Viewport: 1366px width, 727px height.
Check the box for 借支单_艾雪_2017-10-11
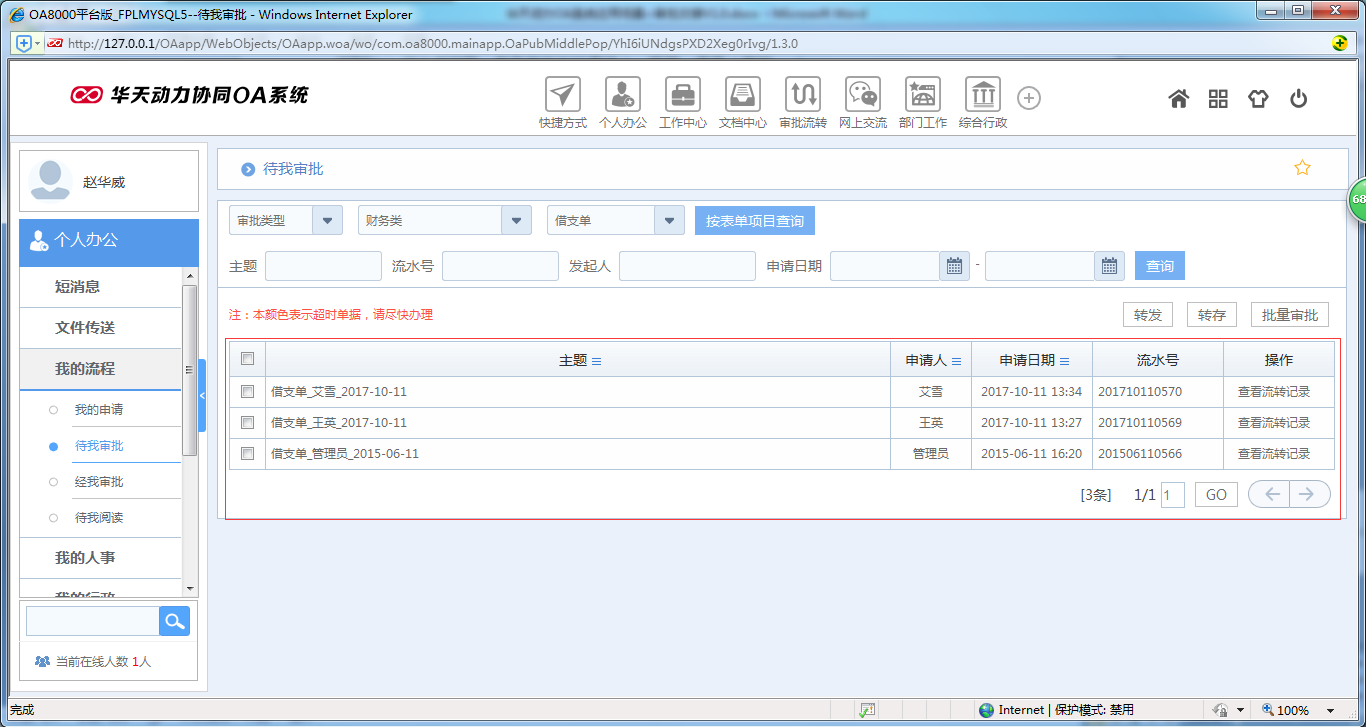[248, 392]
